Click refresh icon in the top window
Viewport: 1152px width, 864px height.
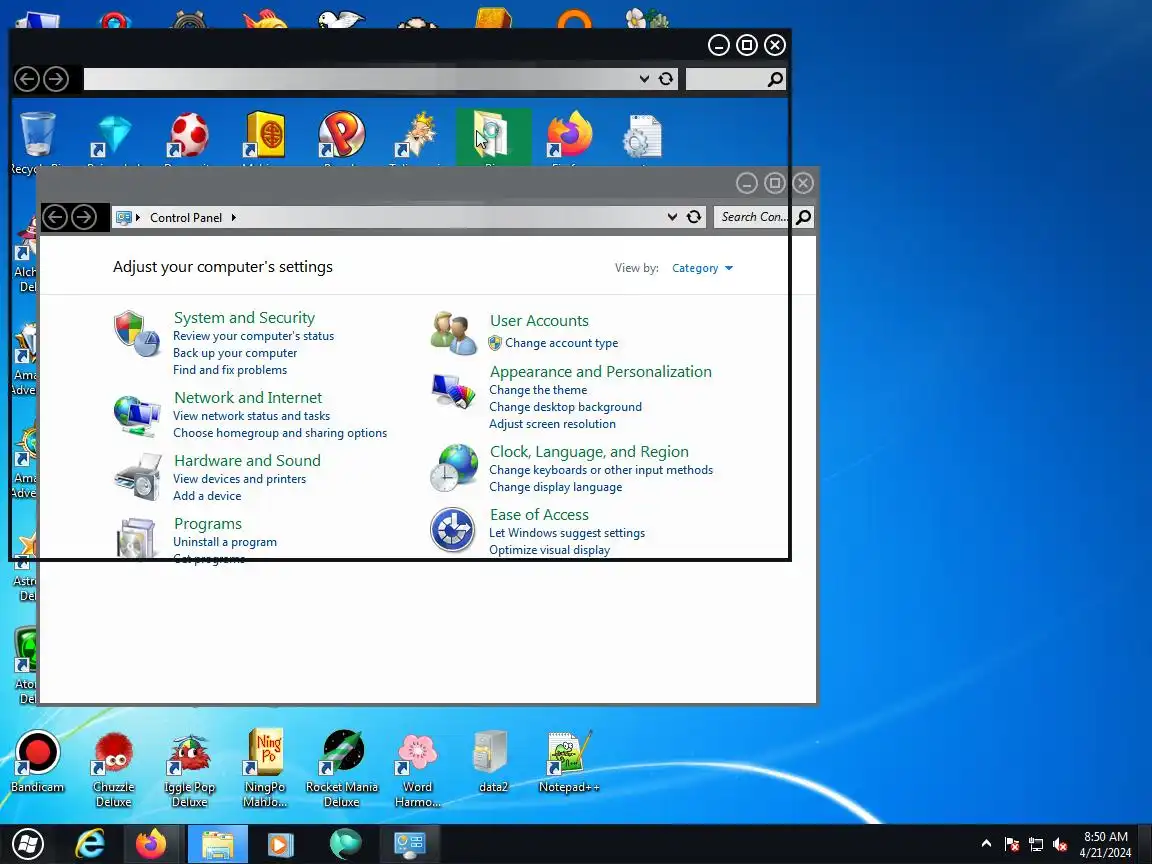coord(666,79)
